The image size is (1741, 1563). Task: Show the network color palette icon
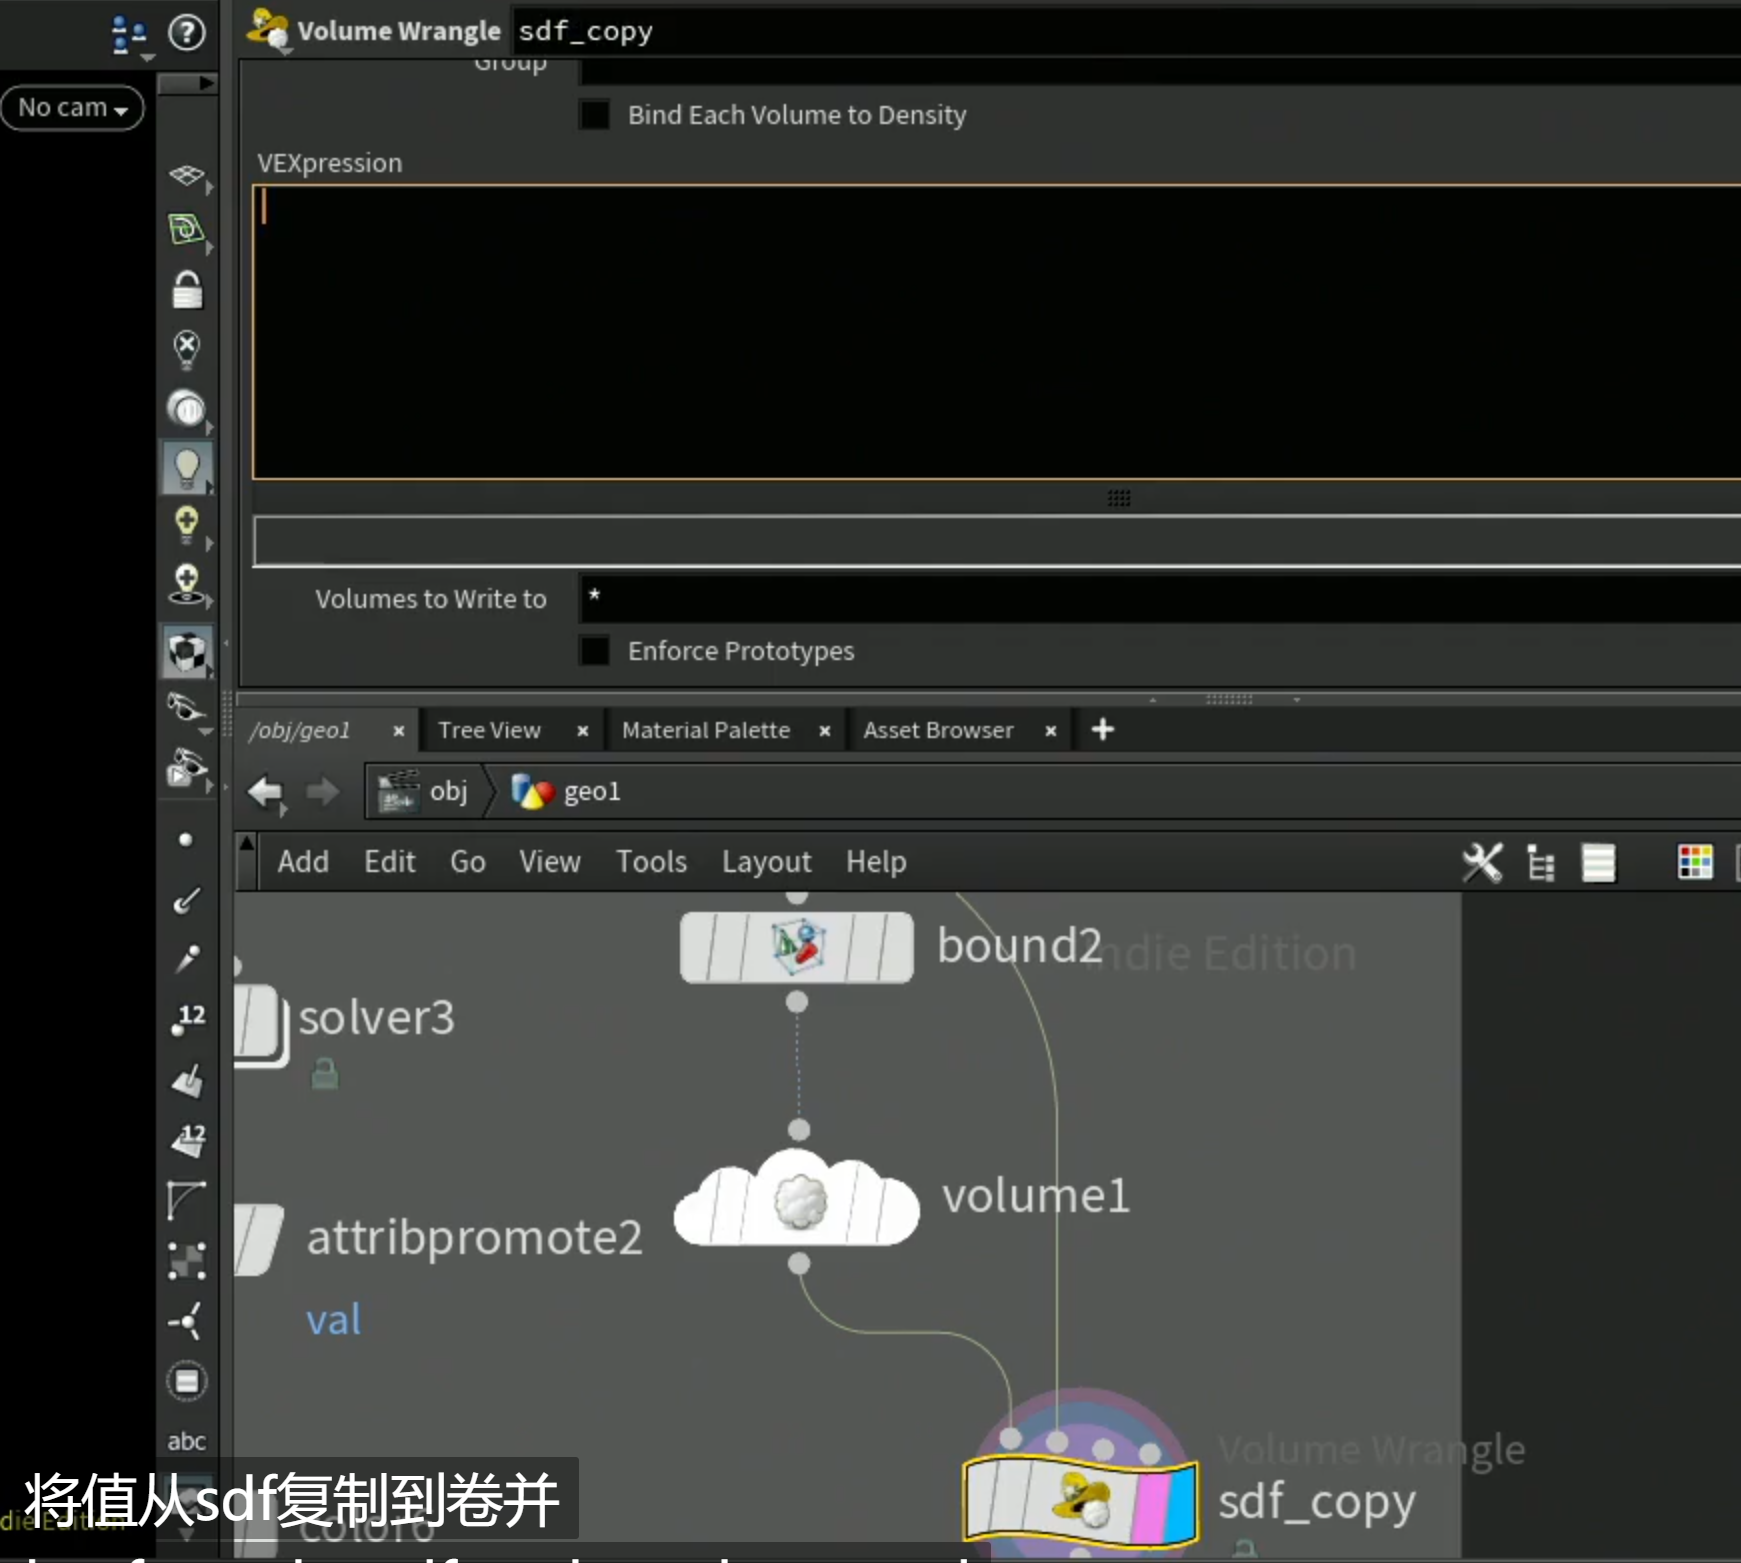click(1695, 862)
